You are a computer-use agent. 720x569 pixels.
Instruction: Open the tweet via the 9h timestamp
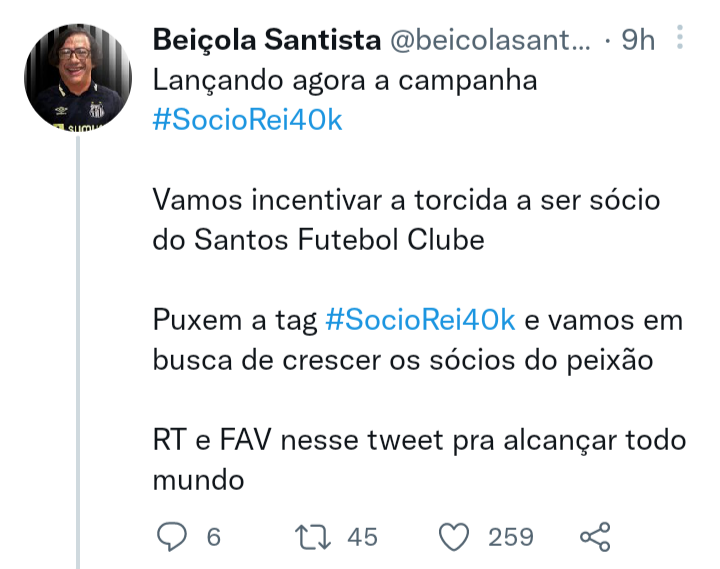tap(638, 40)
